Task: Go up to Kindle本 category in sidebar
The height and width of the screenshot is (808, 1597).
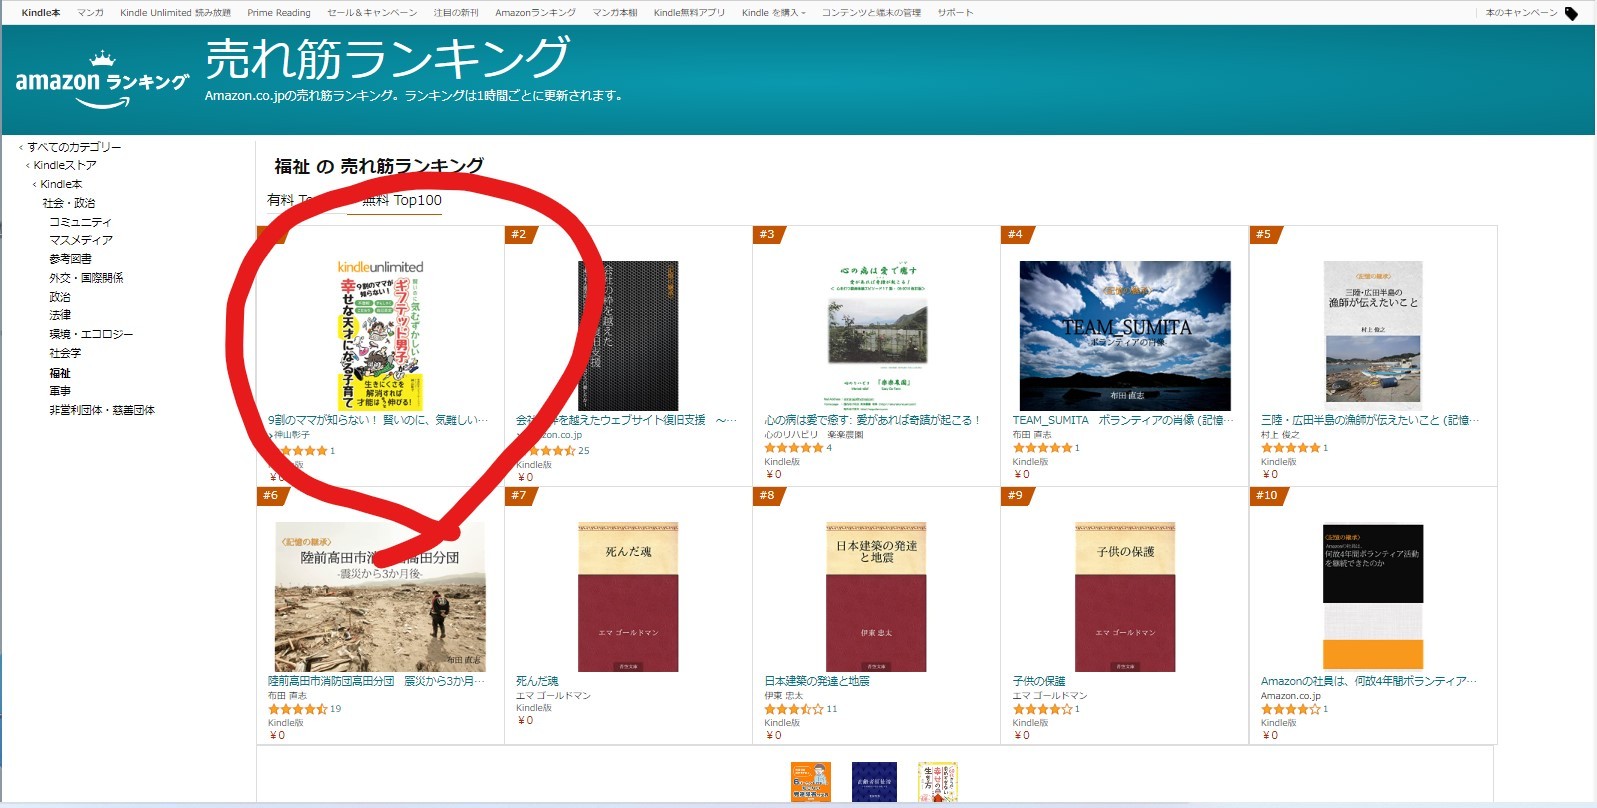Action: click(x=61, y=184)
